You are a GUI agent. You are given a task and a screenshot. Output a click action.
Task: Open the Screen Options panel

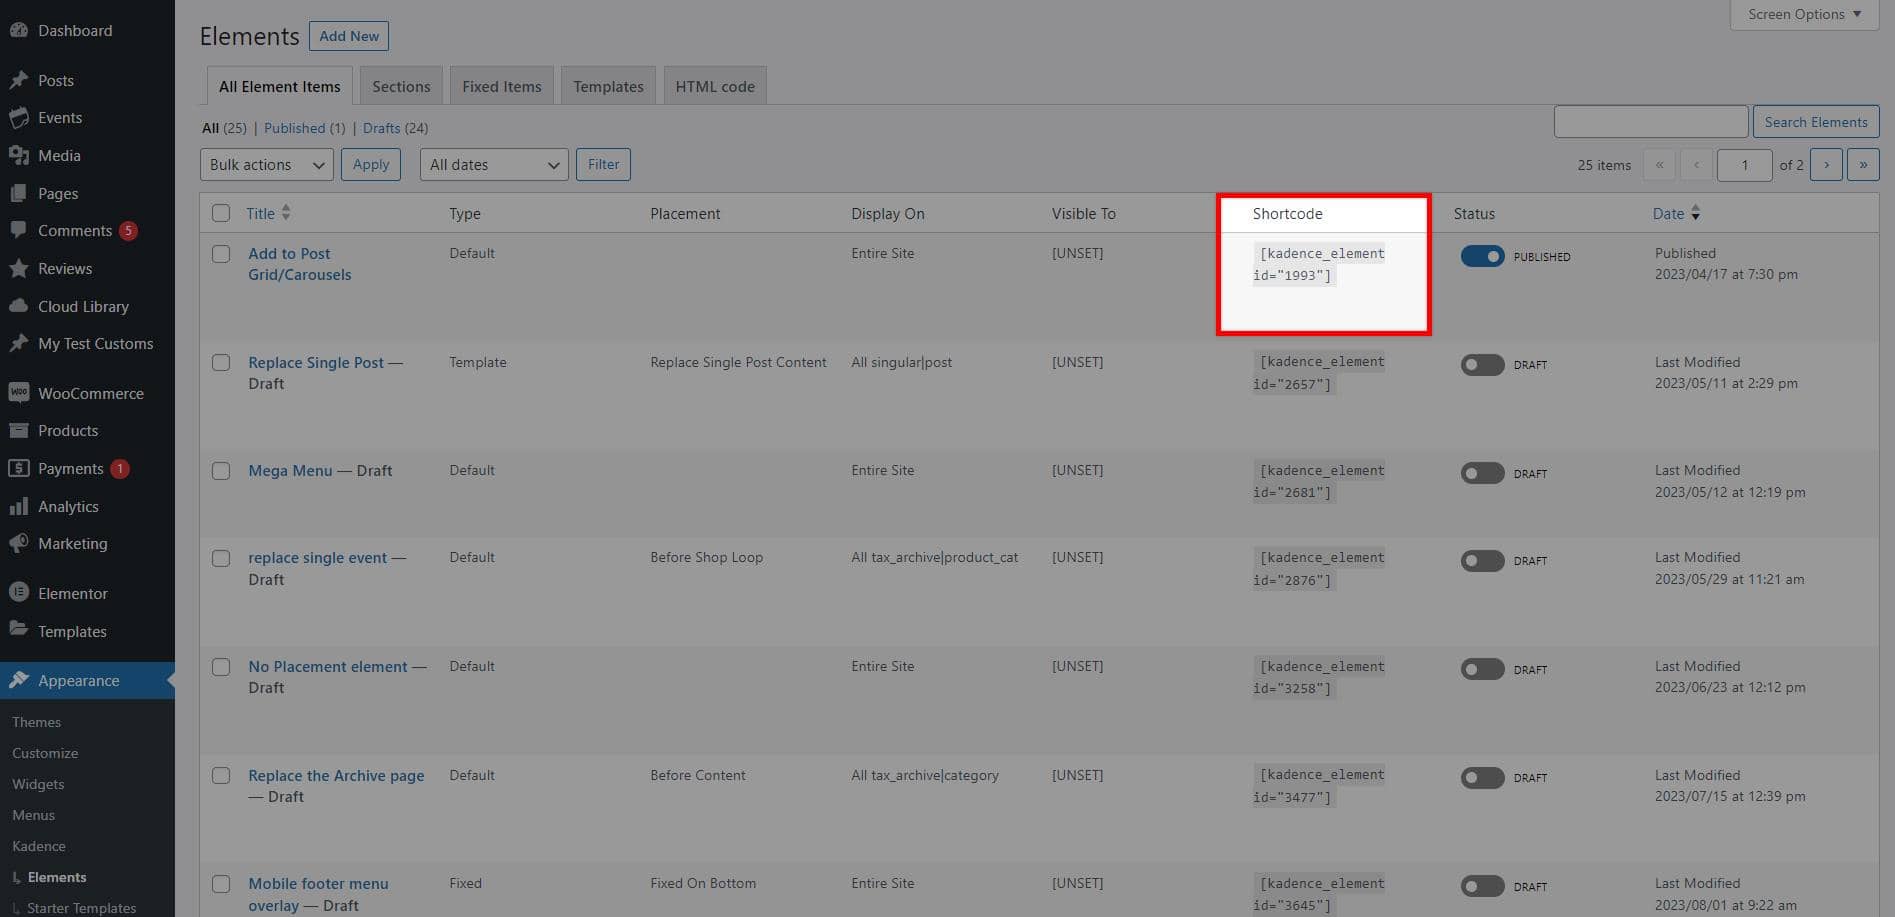(1801, 14)
